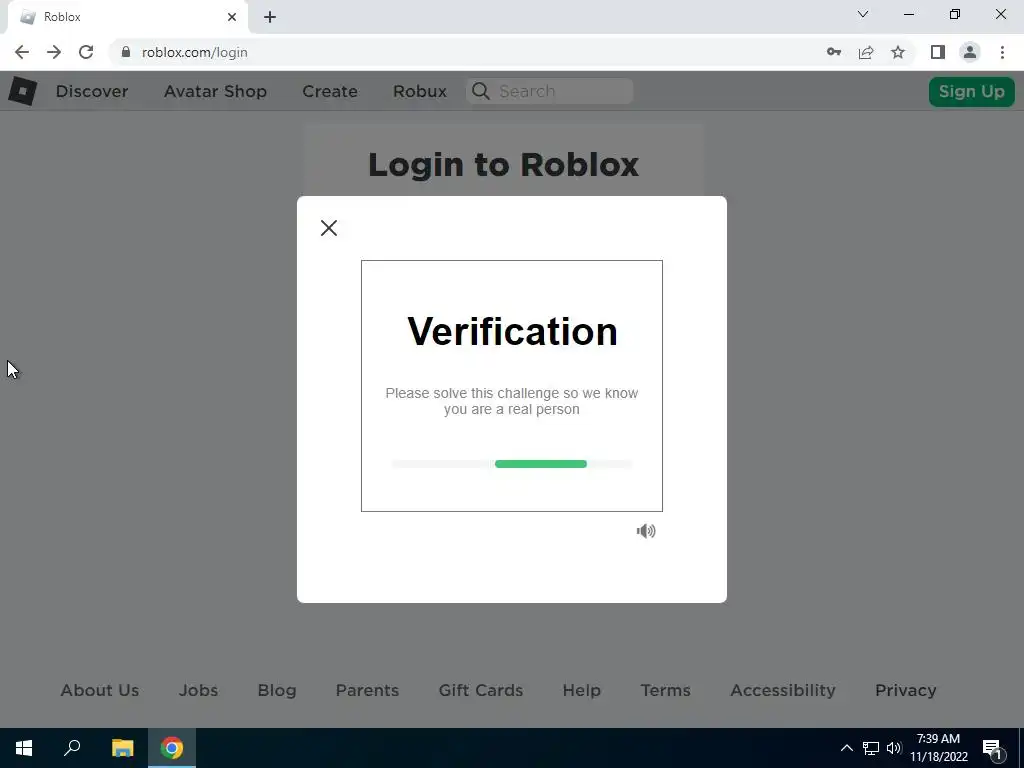Close the verification dialog with the X
The width and height of the screenshot is (1024, 768).
click(x=328, y=228)
